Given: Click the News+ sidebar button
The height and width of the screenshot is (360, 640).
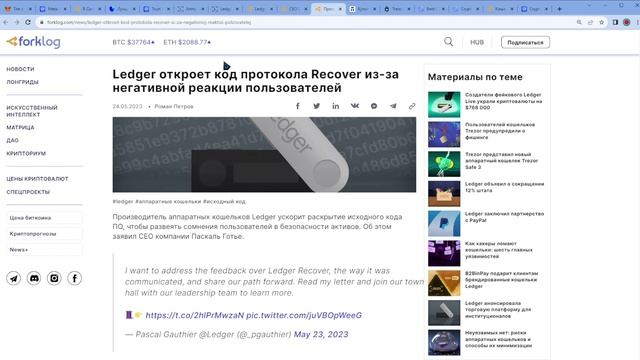Looking at the screenshot, I should pos(44,249).
